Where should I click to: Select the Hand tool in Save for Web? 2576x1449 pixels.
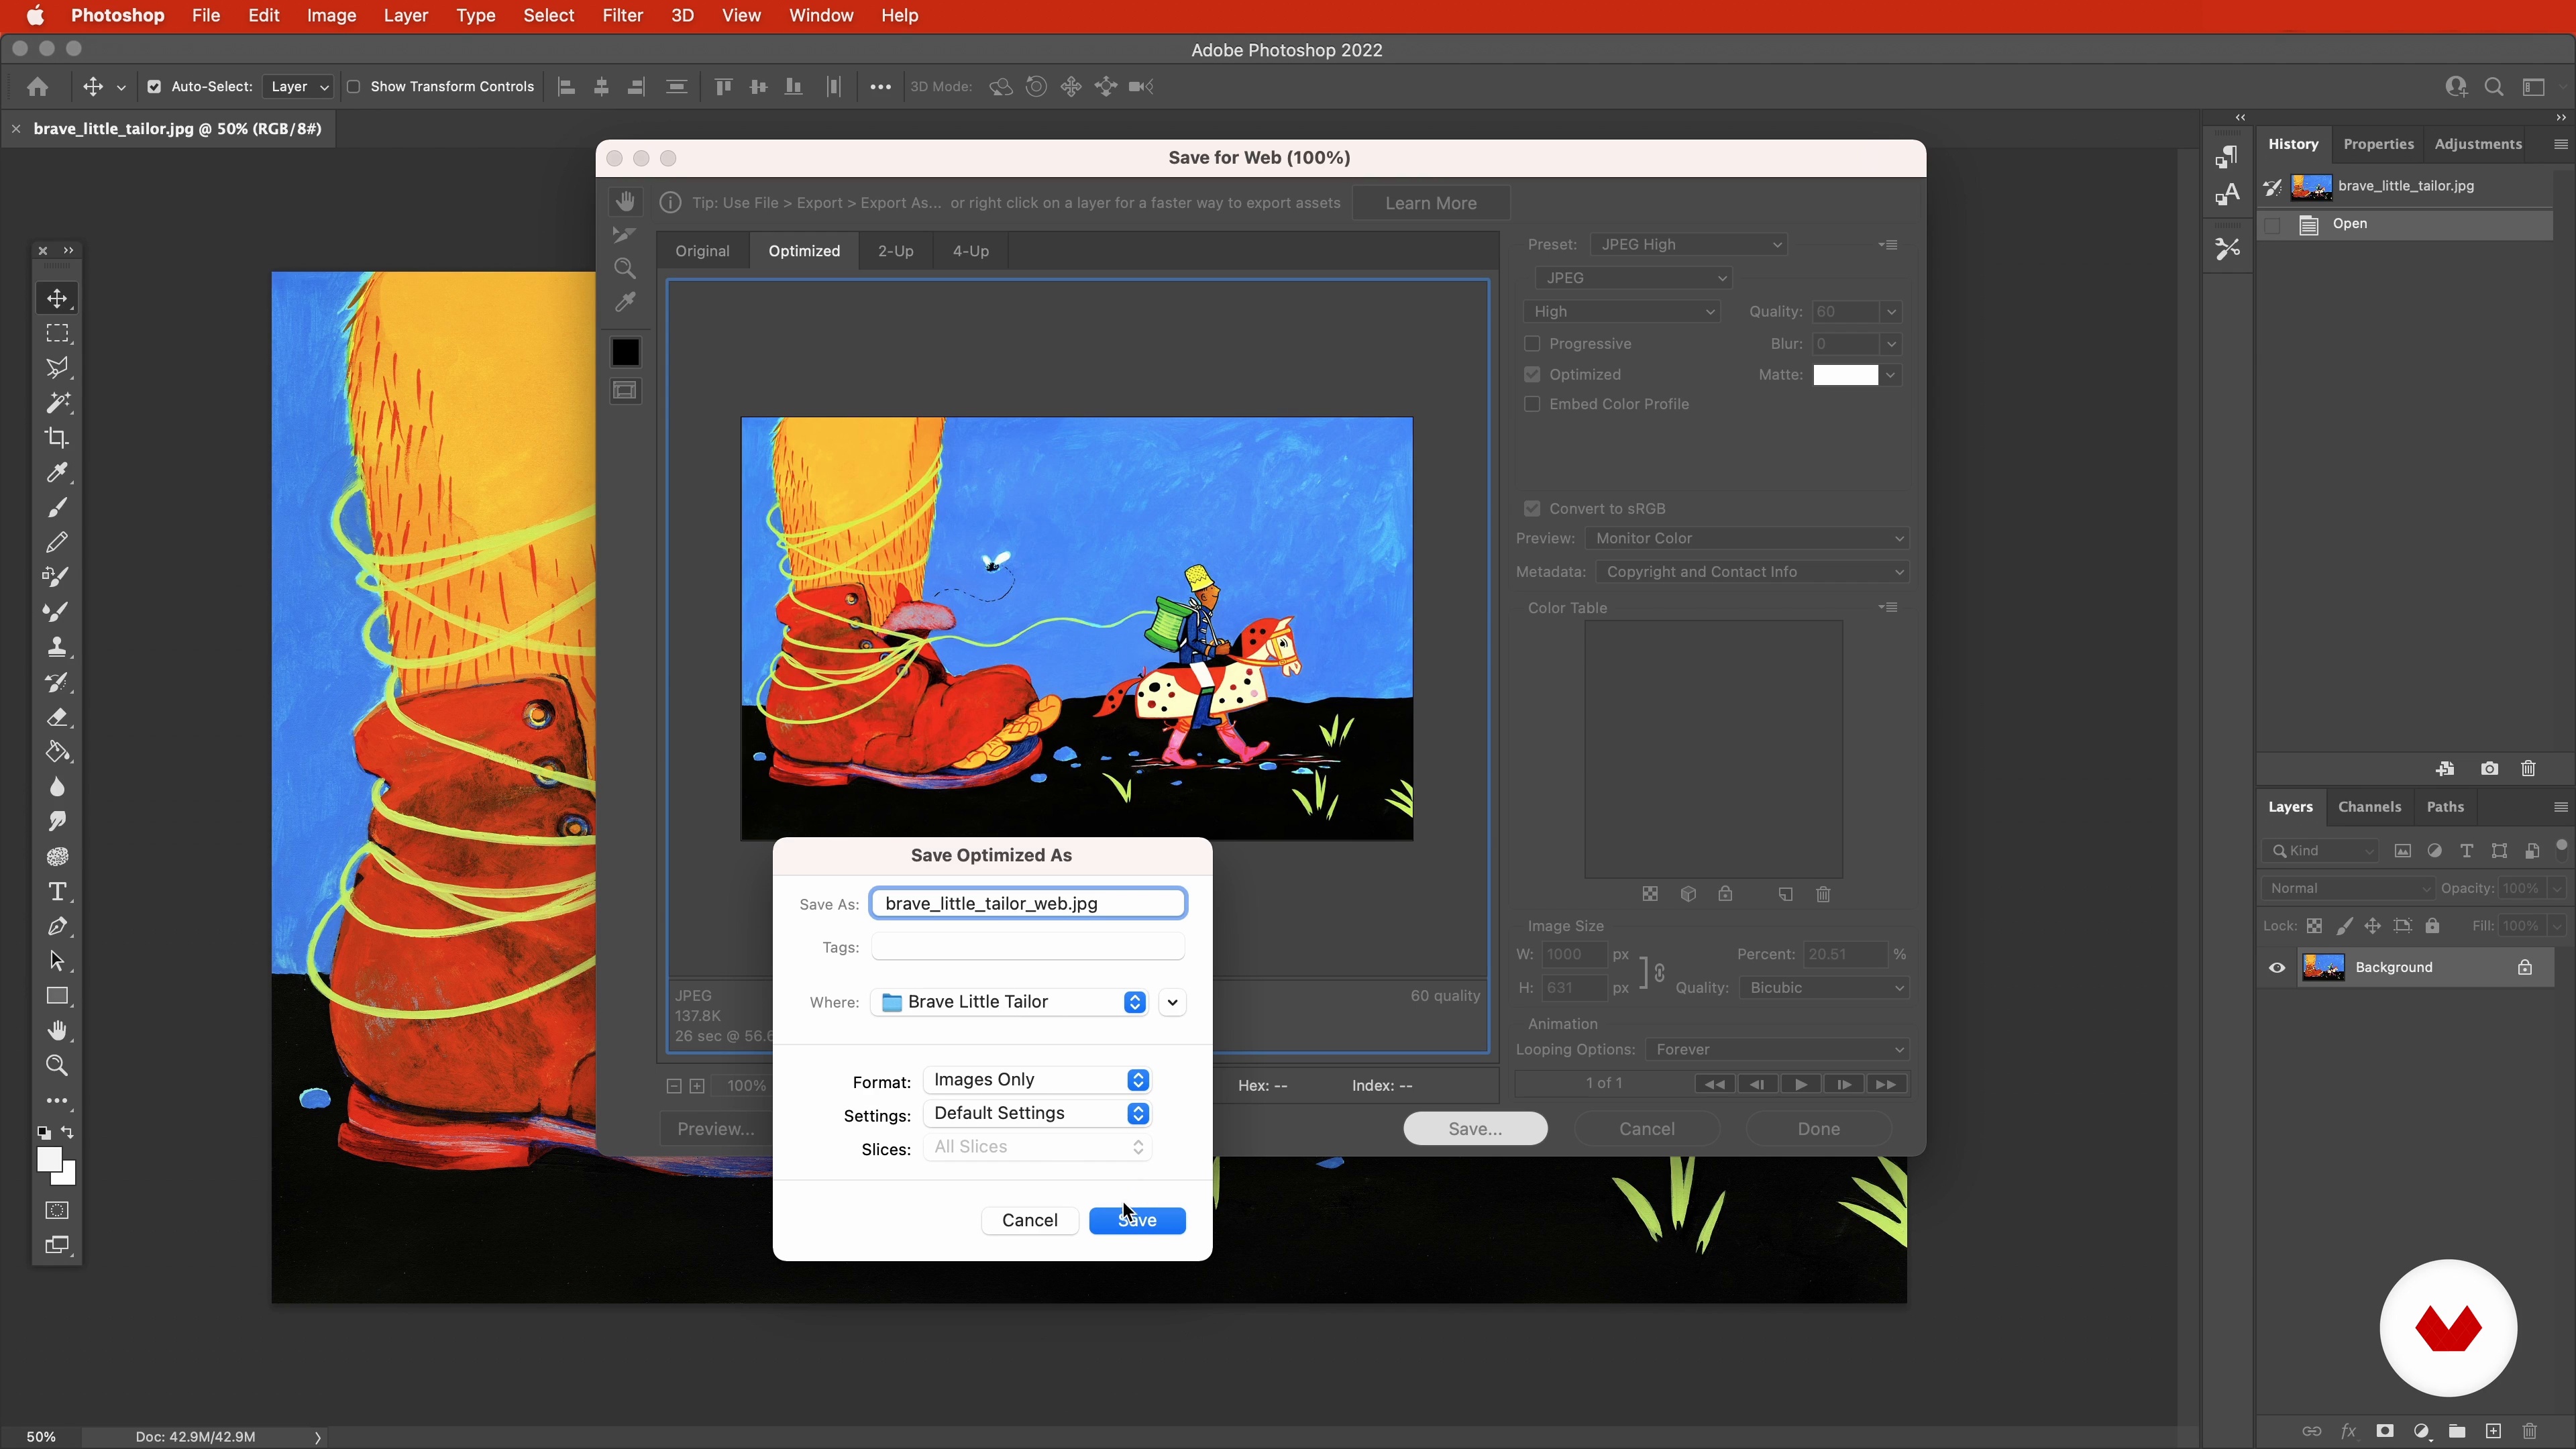[625, 202]
